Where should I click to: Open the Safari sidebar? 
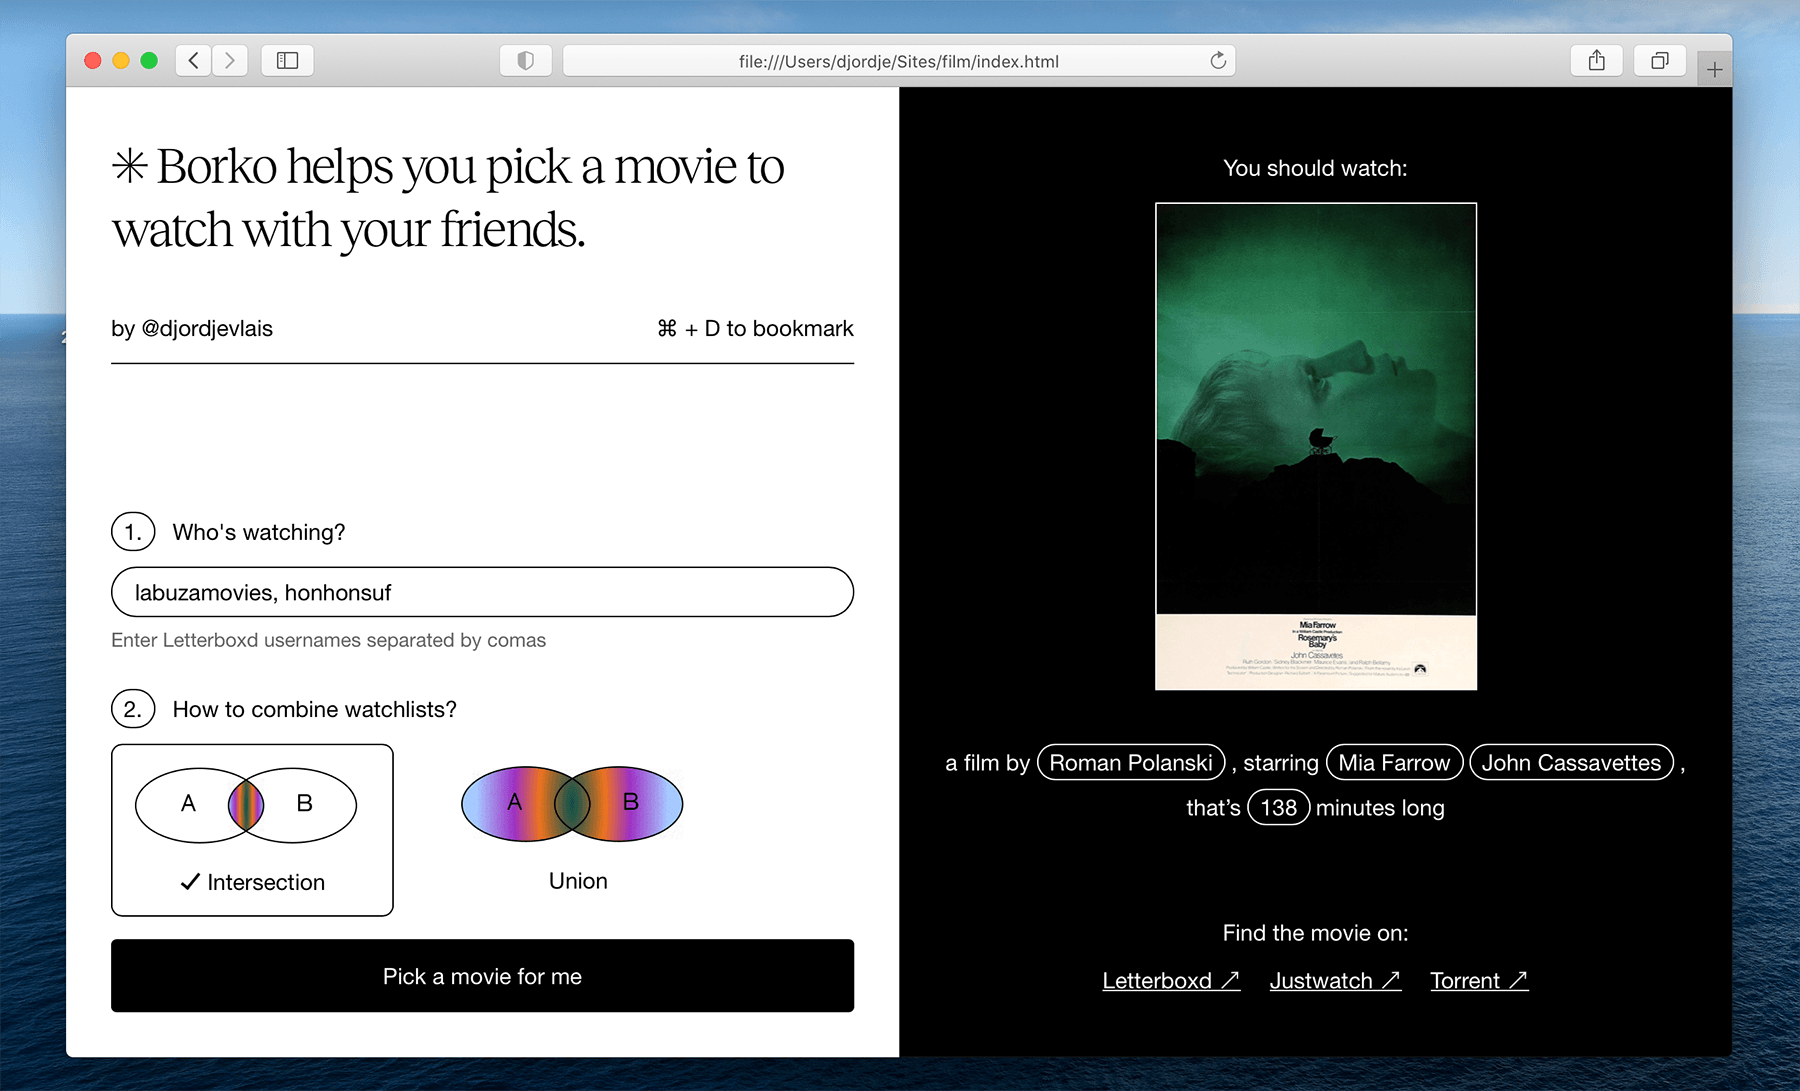(x=287, y=60)
